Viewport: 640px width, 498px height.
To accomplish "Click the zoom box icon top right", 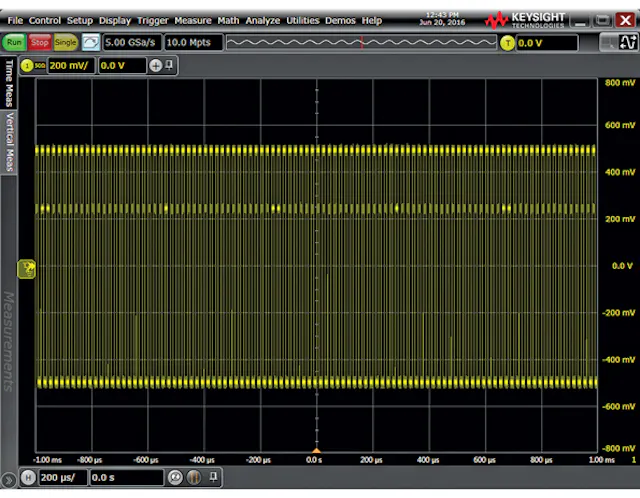I will (x=607, y=42).
